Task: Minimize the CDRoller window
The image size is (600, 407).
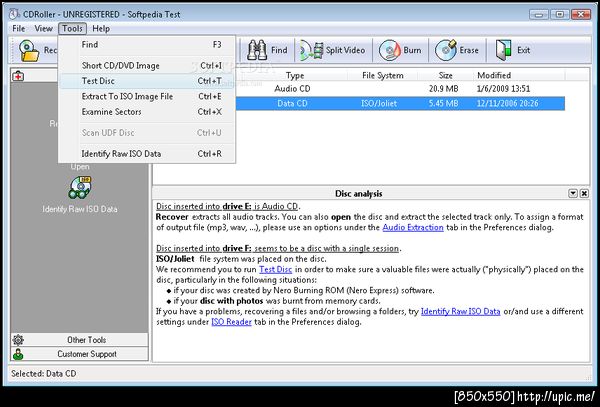Action: click(539, 14)
